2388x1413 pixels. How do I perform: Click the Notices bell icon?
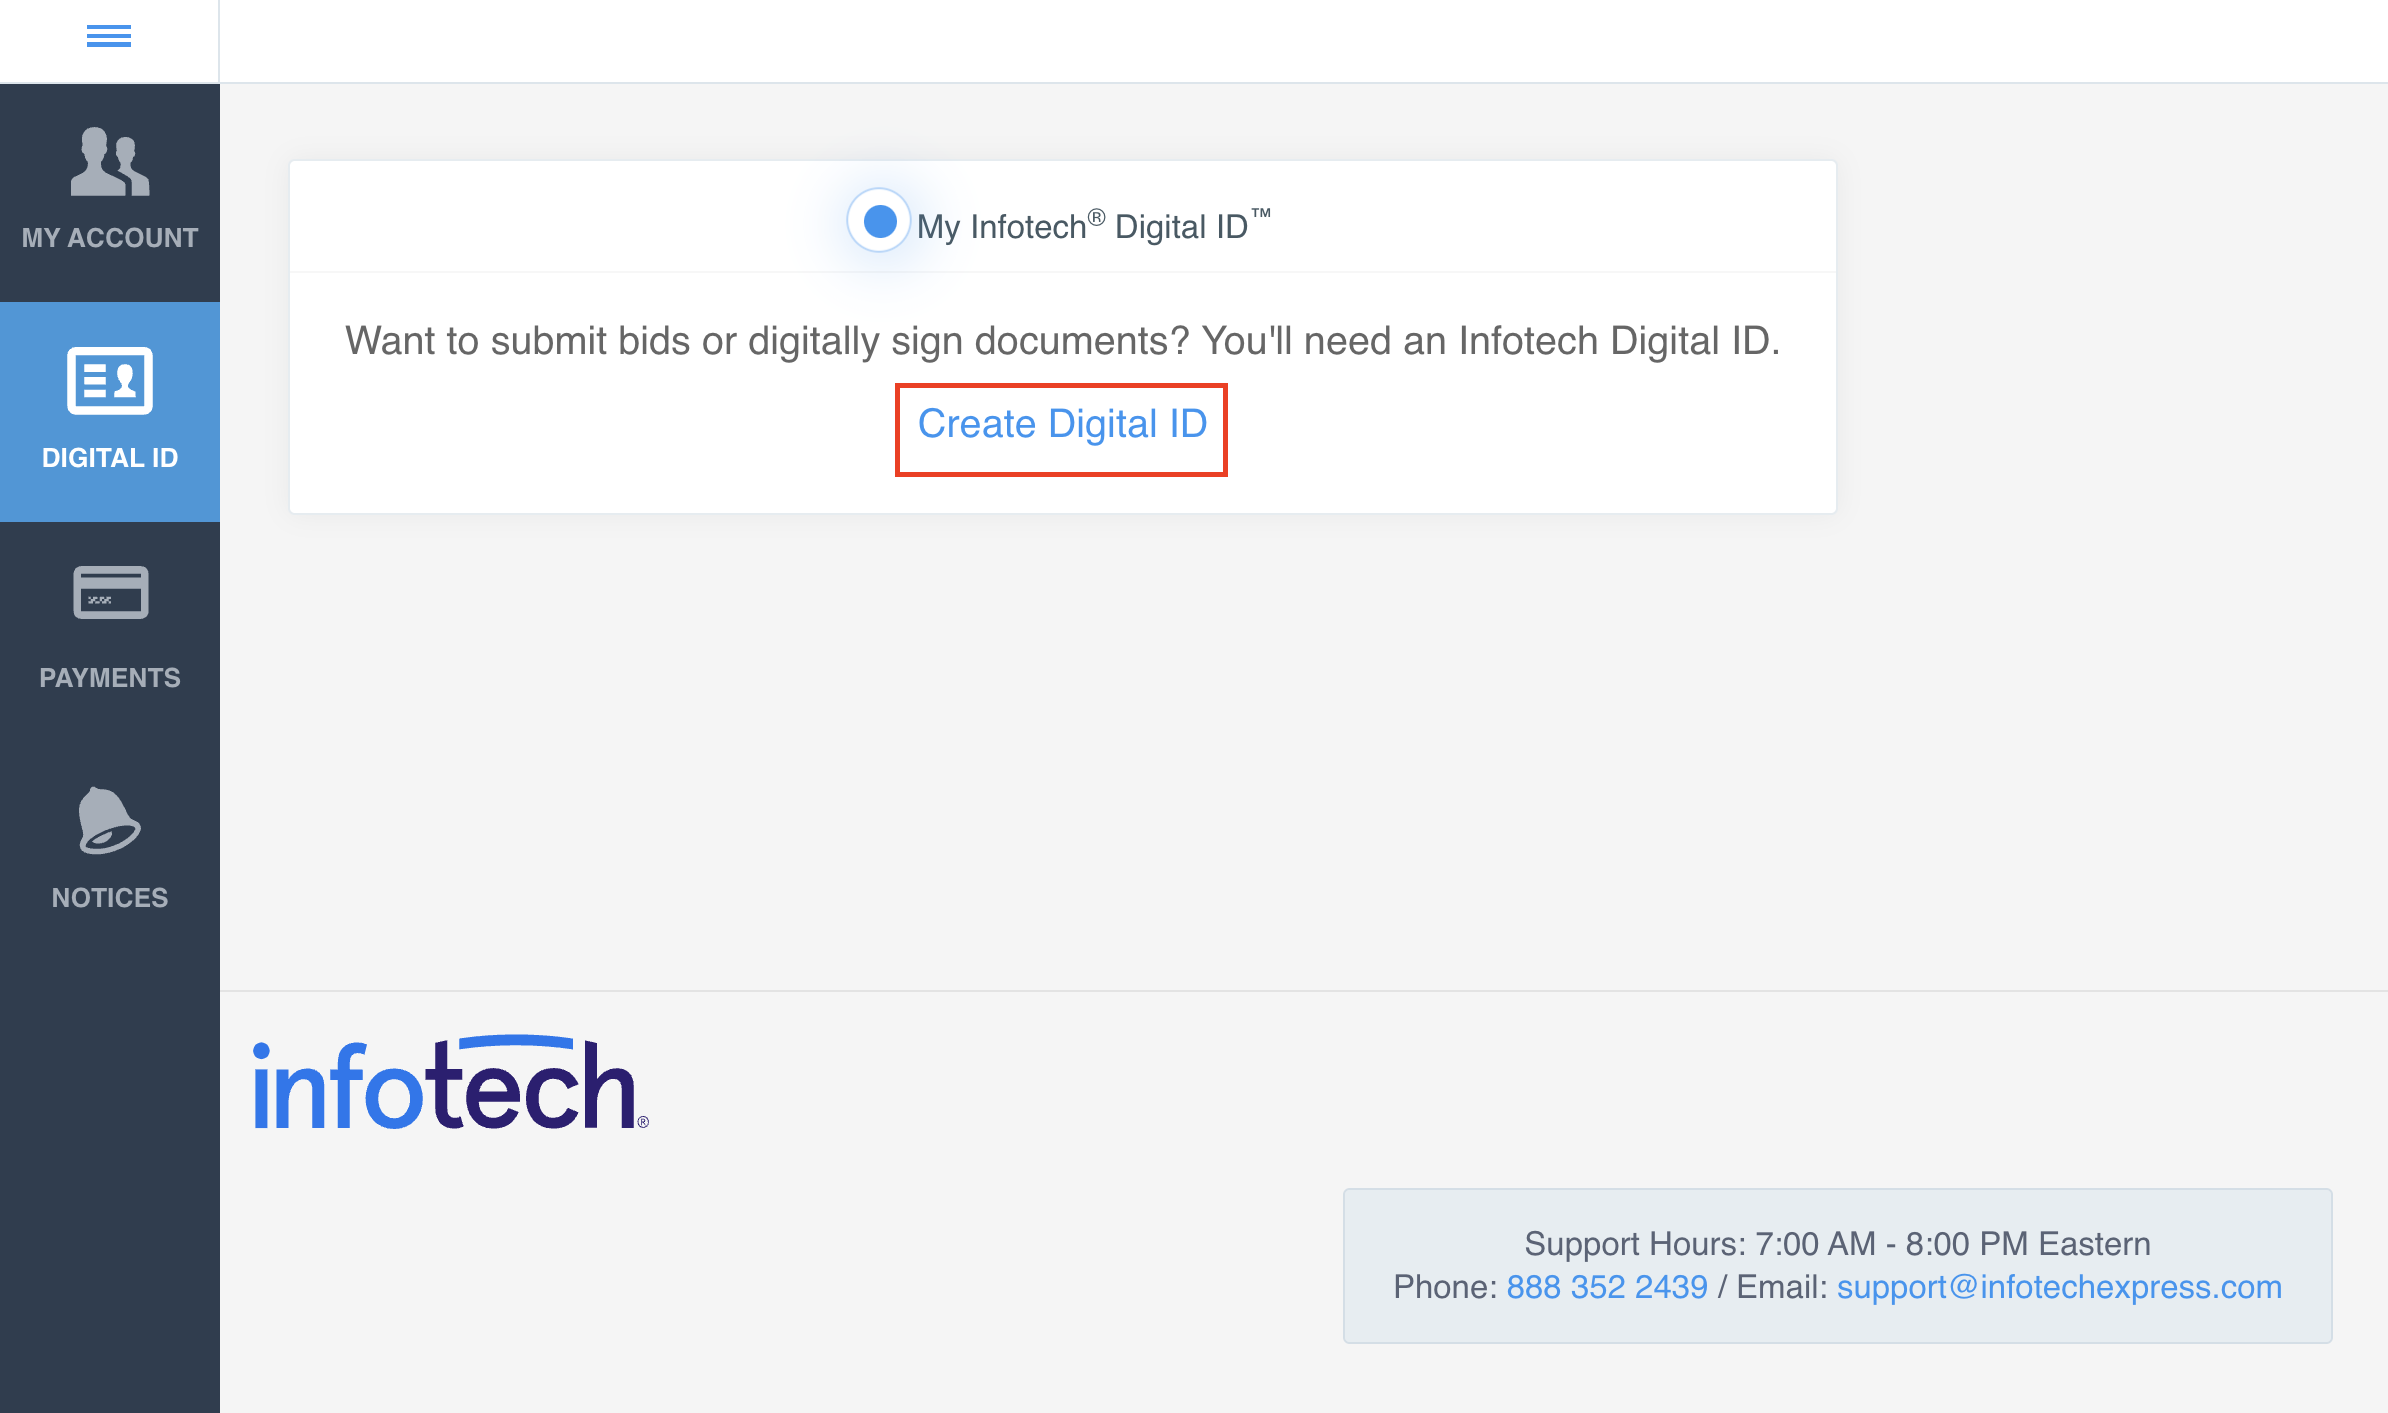(109, 821)
